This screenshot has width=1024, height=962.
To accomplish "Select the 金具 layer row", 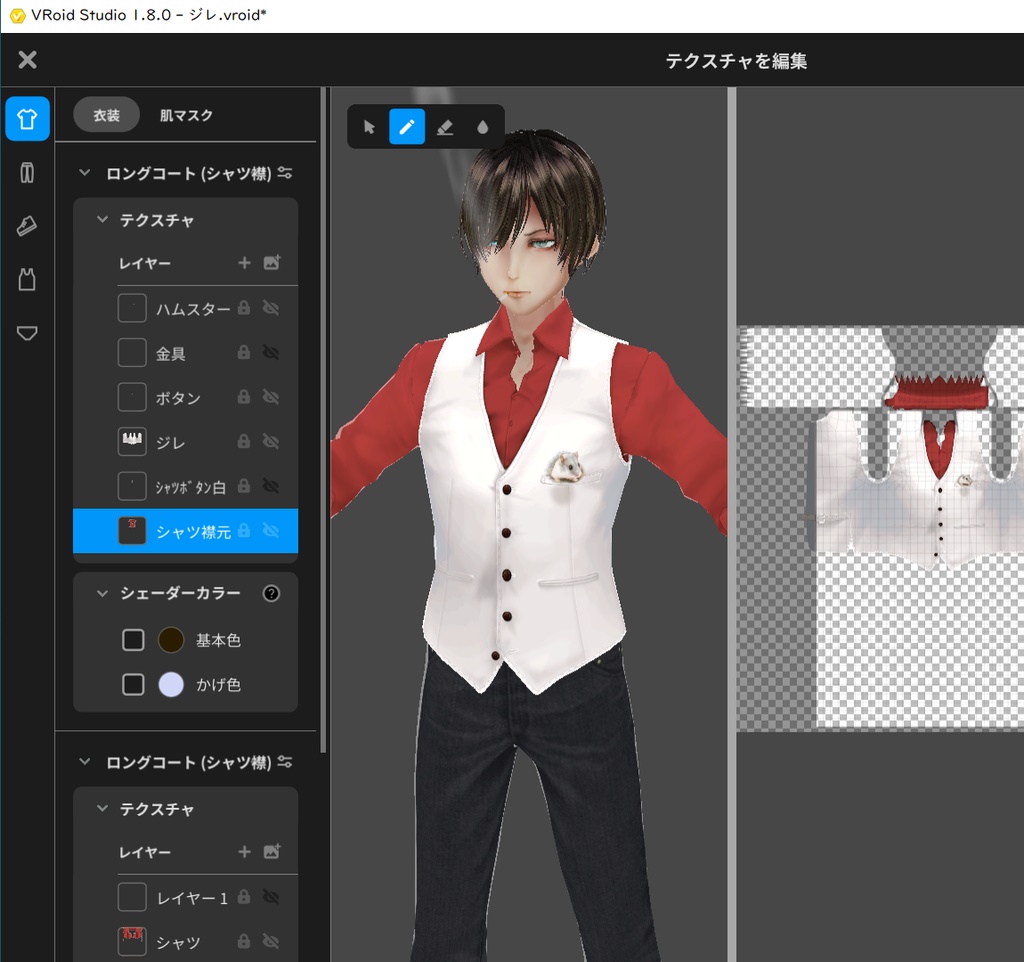I will (x=185, y=353).
